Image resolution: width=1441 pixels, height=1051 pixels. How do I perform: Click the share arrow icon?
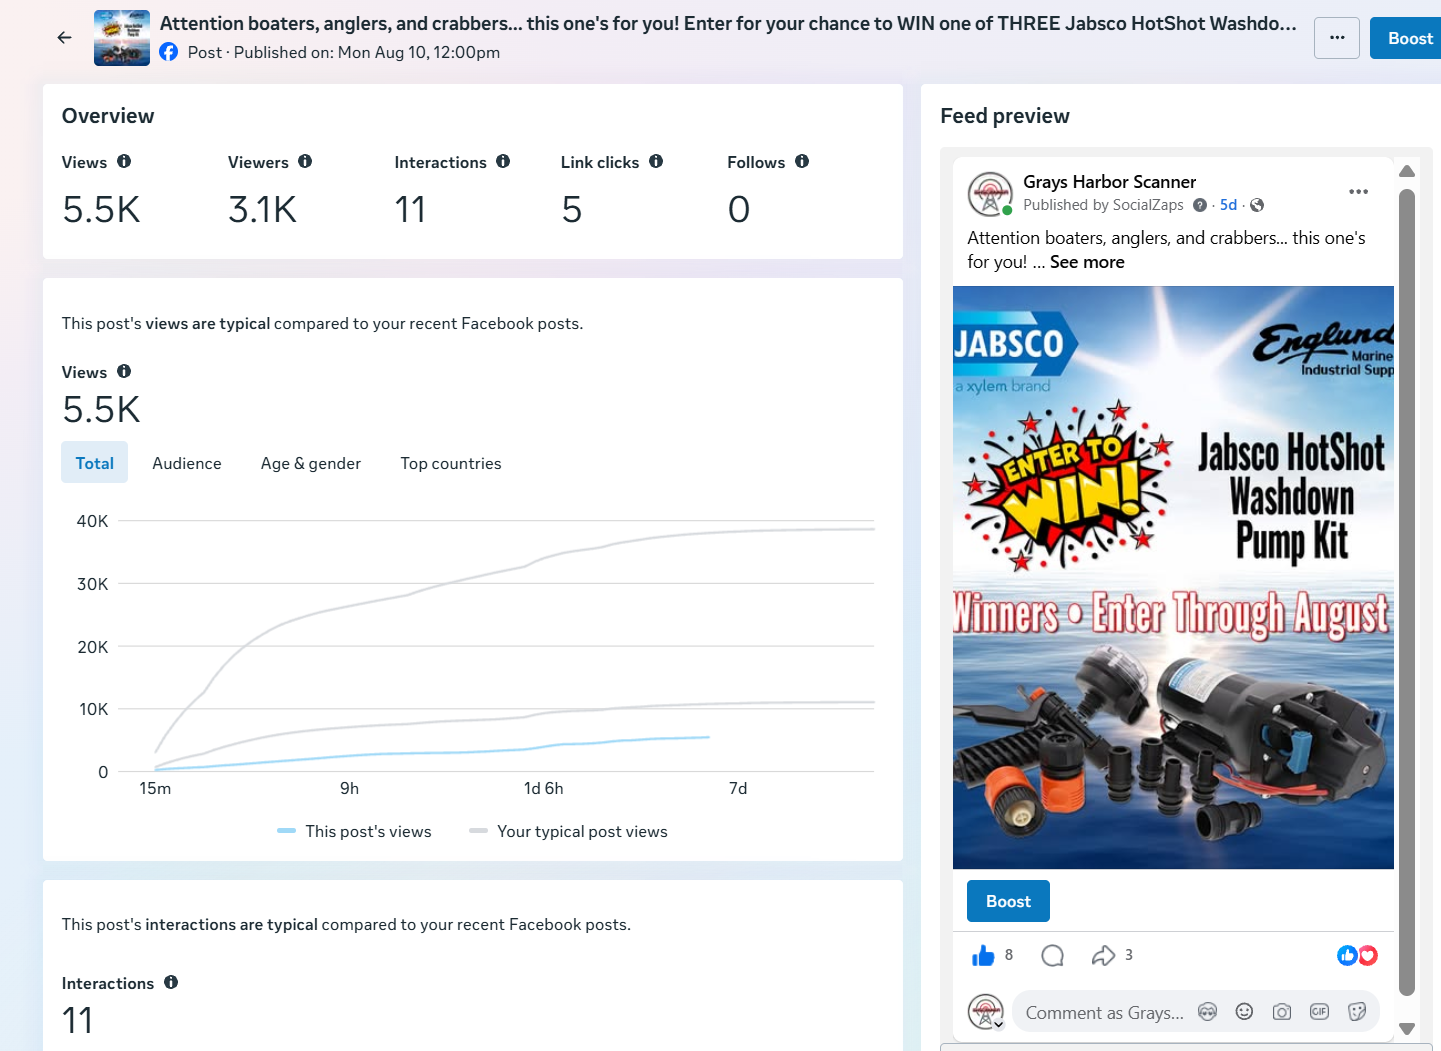click(x=1103, y=956)
